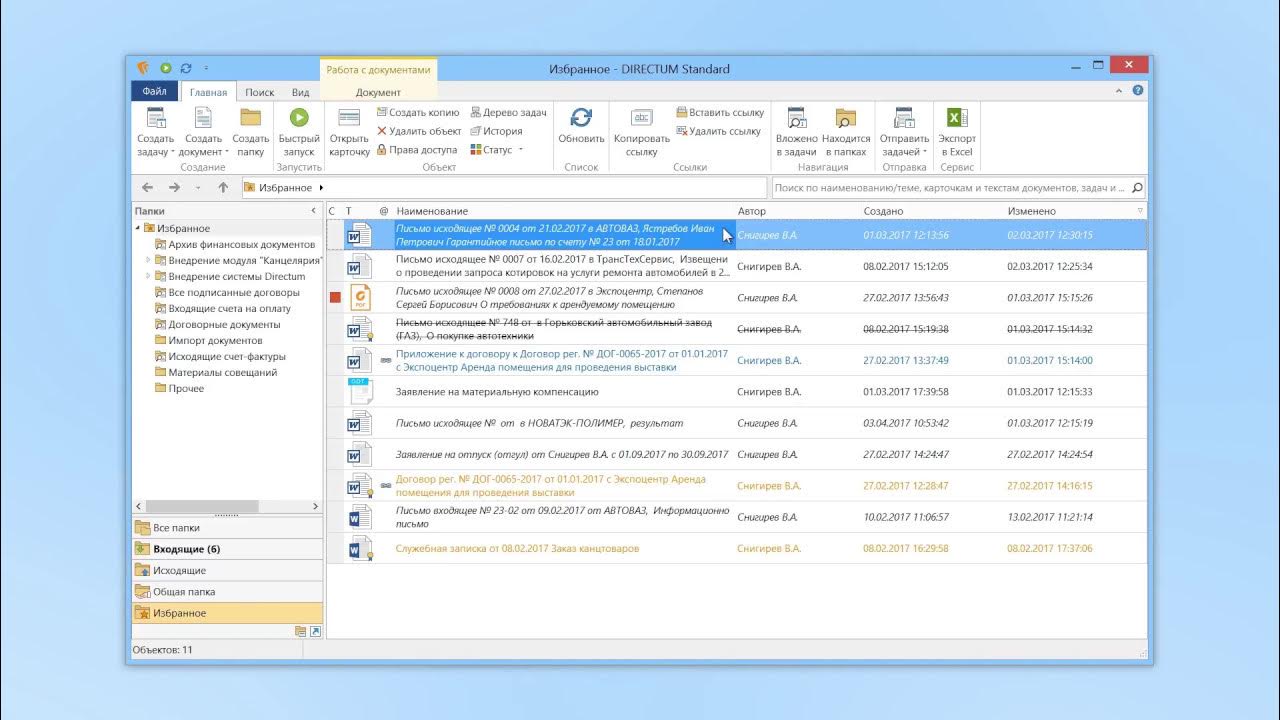
Task: Select Служебная записка Заказ канцтоваров row
Action: click(737, 549)
